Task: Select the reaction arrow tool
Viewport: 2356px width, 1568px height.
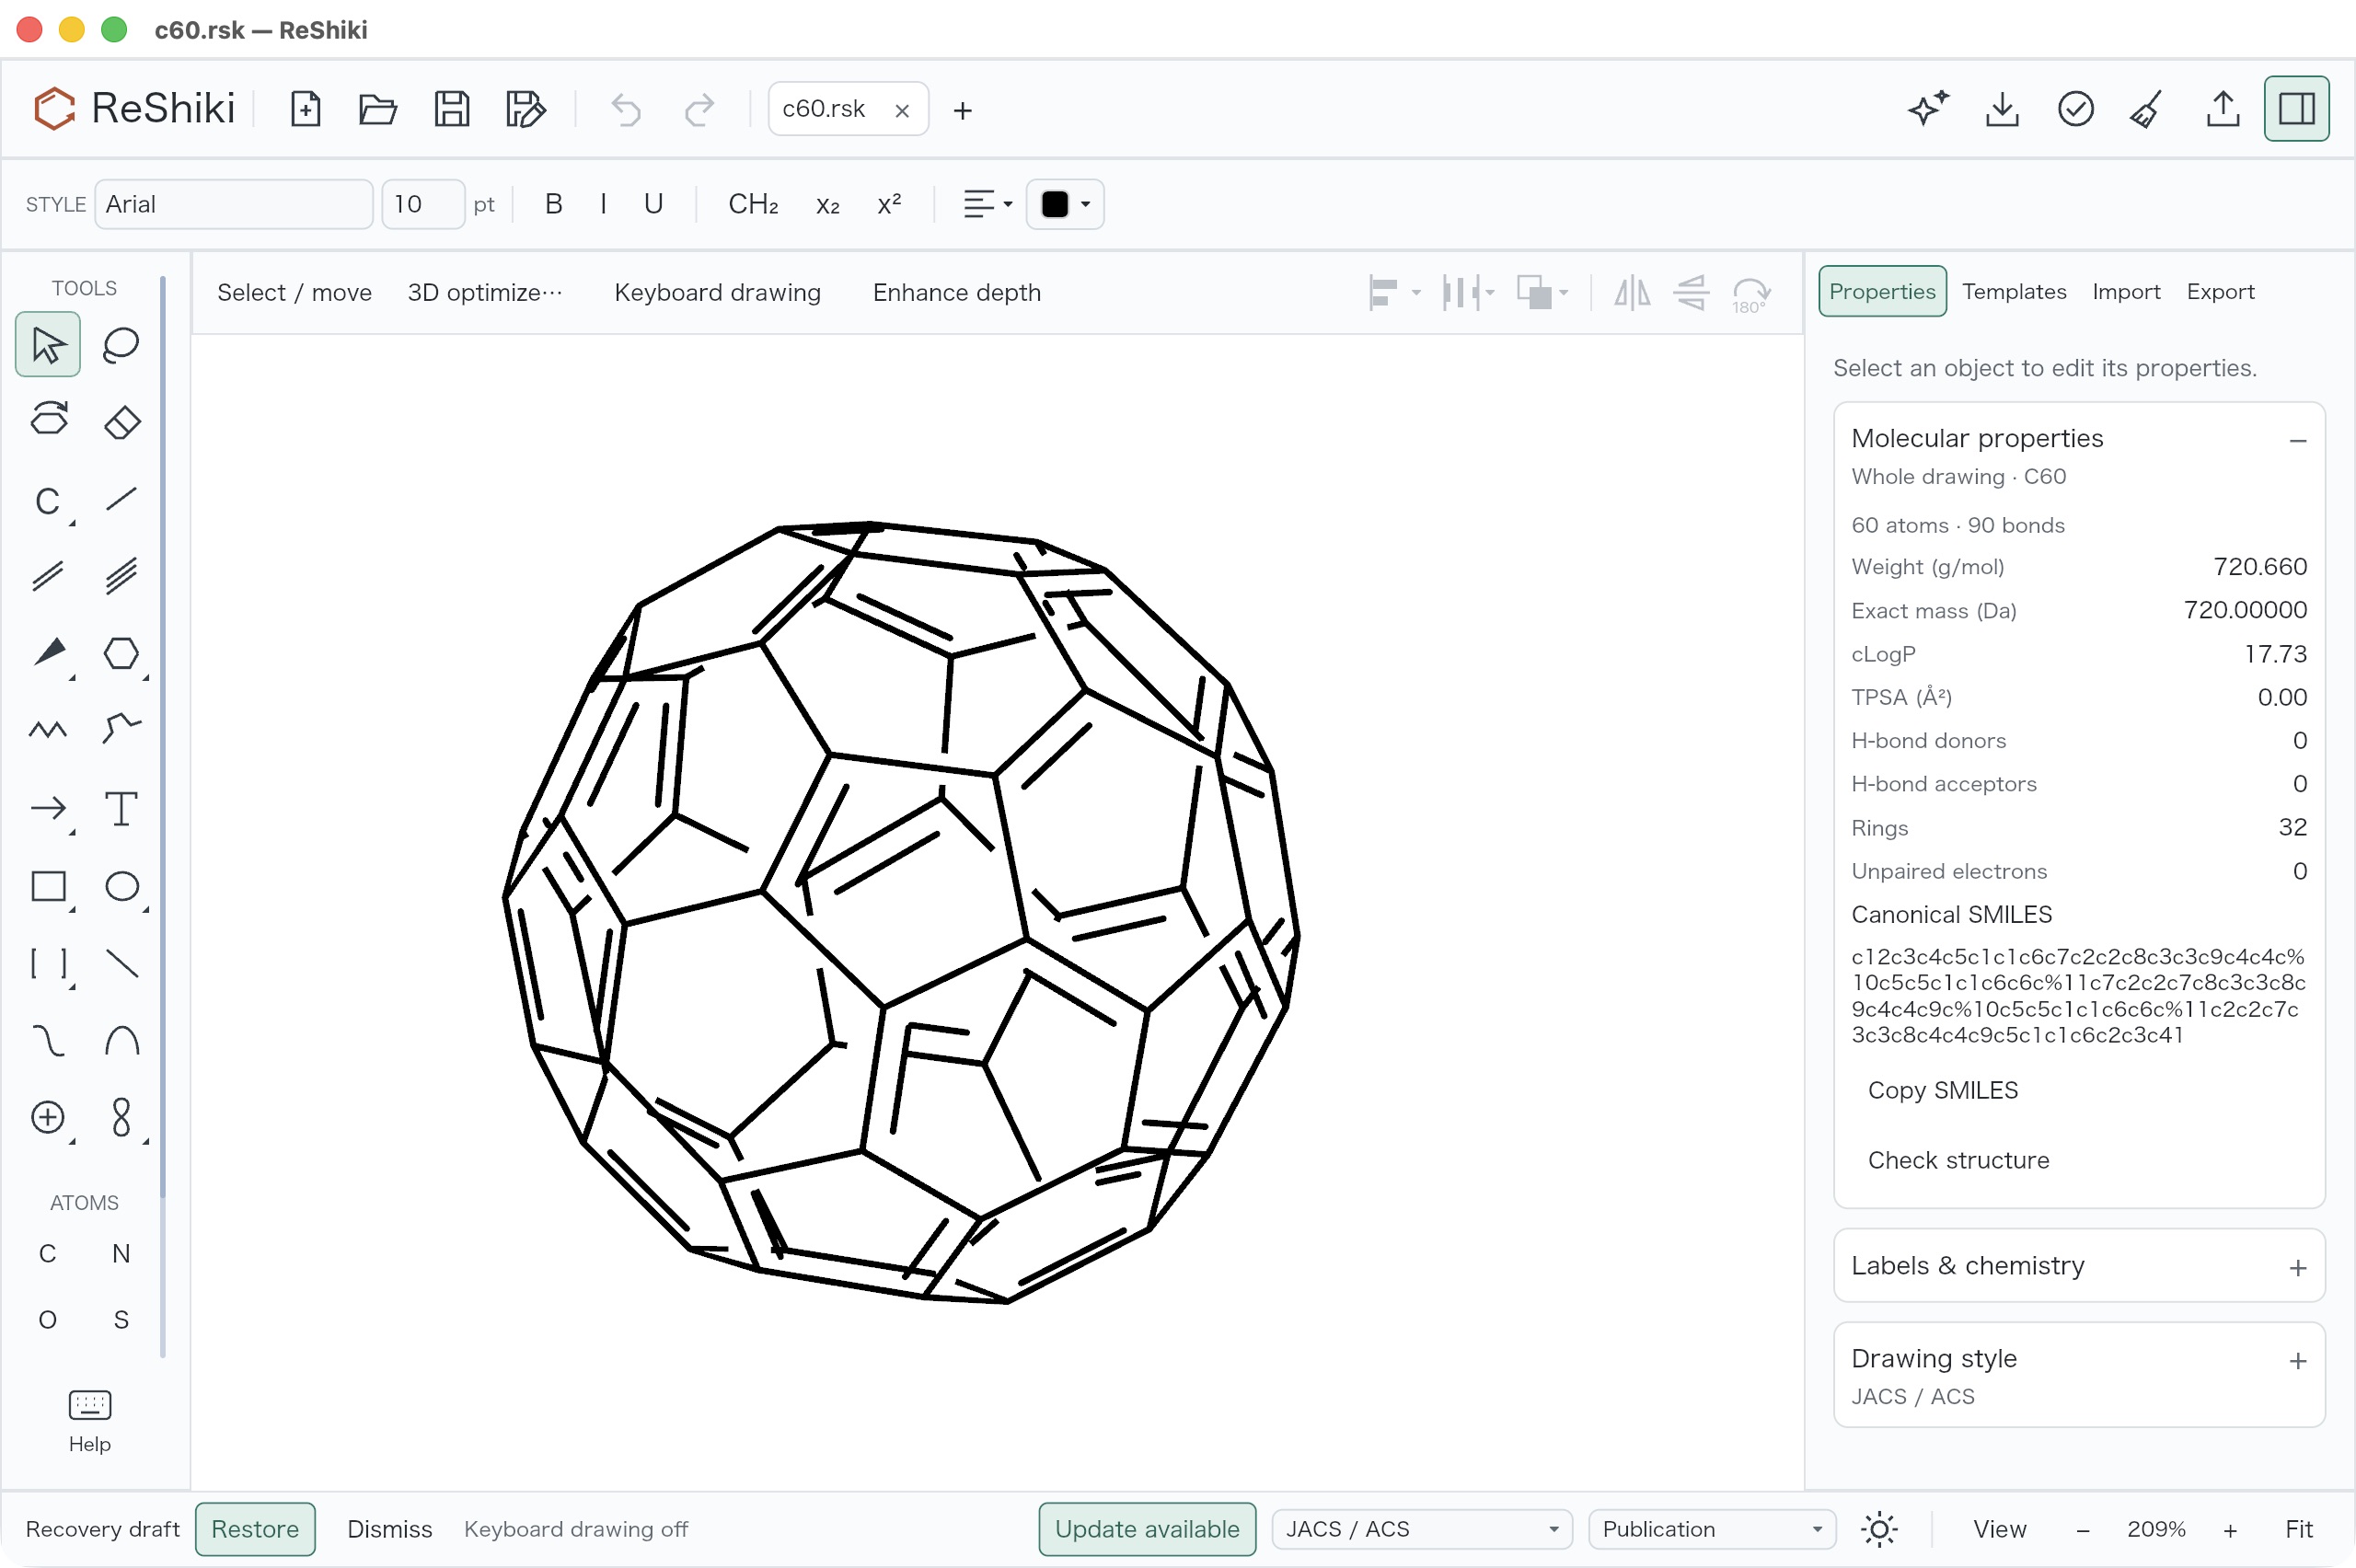Action: click(48, 808)
